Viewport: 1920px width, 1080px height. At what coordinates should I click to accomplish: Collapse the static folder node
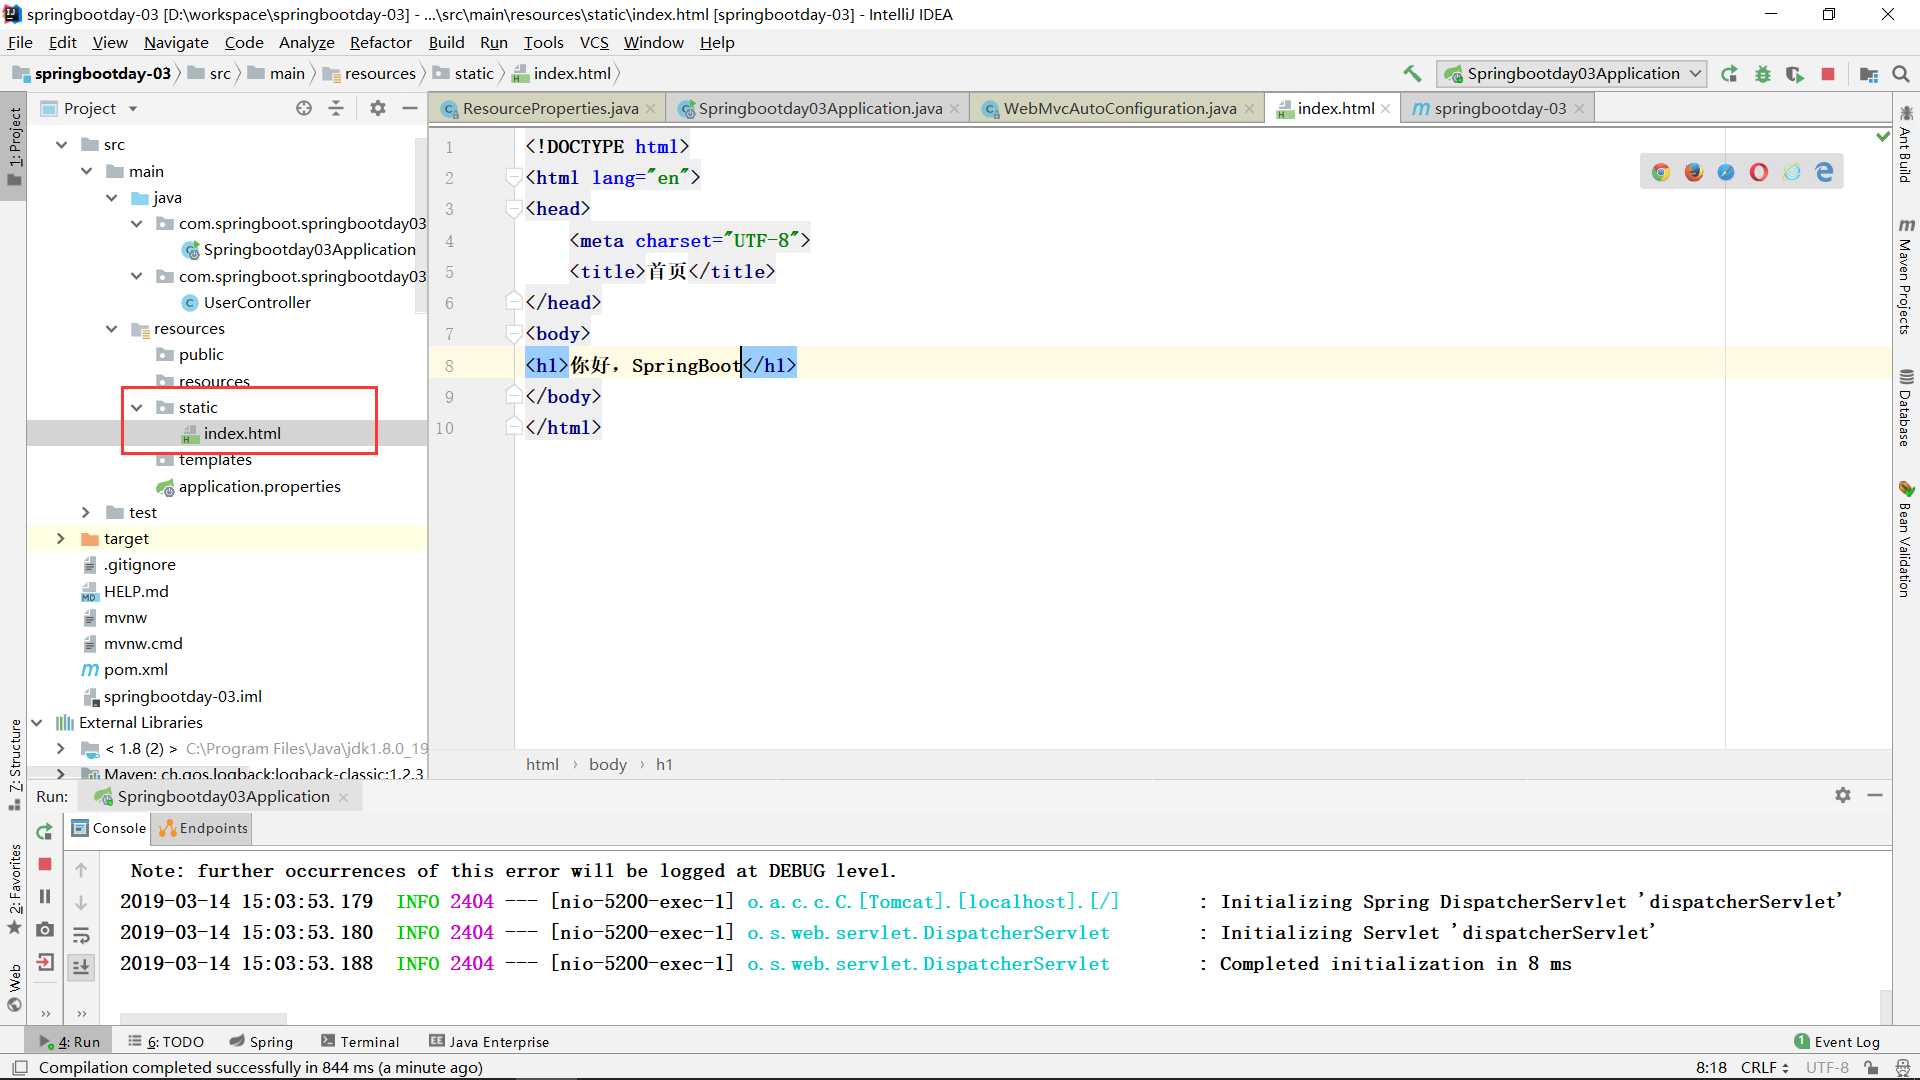tap(137, 407)
